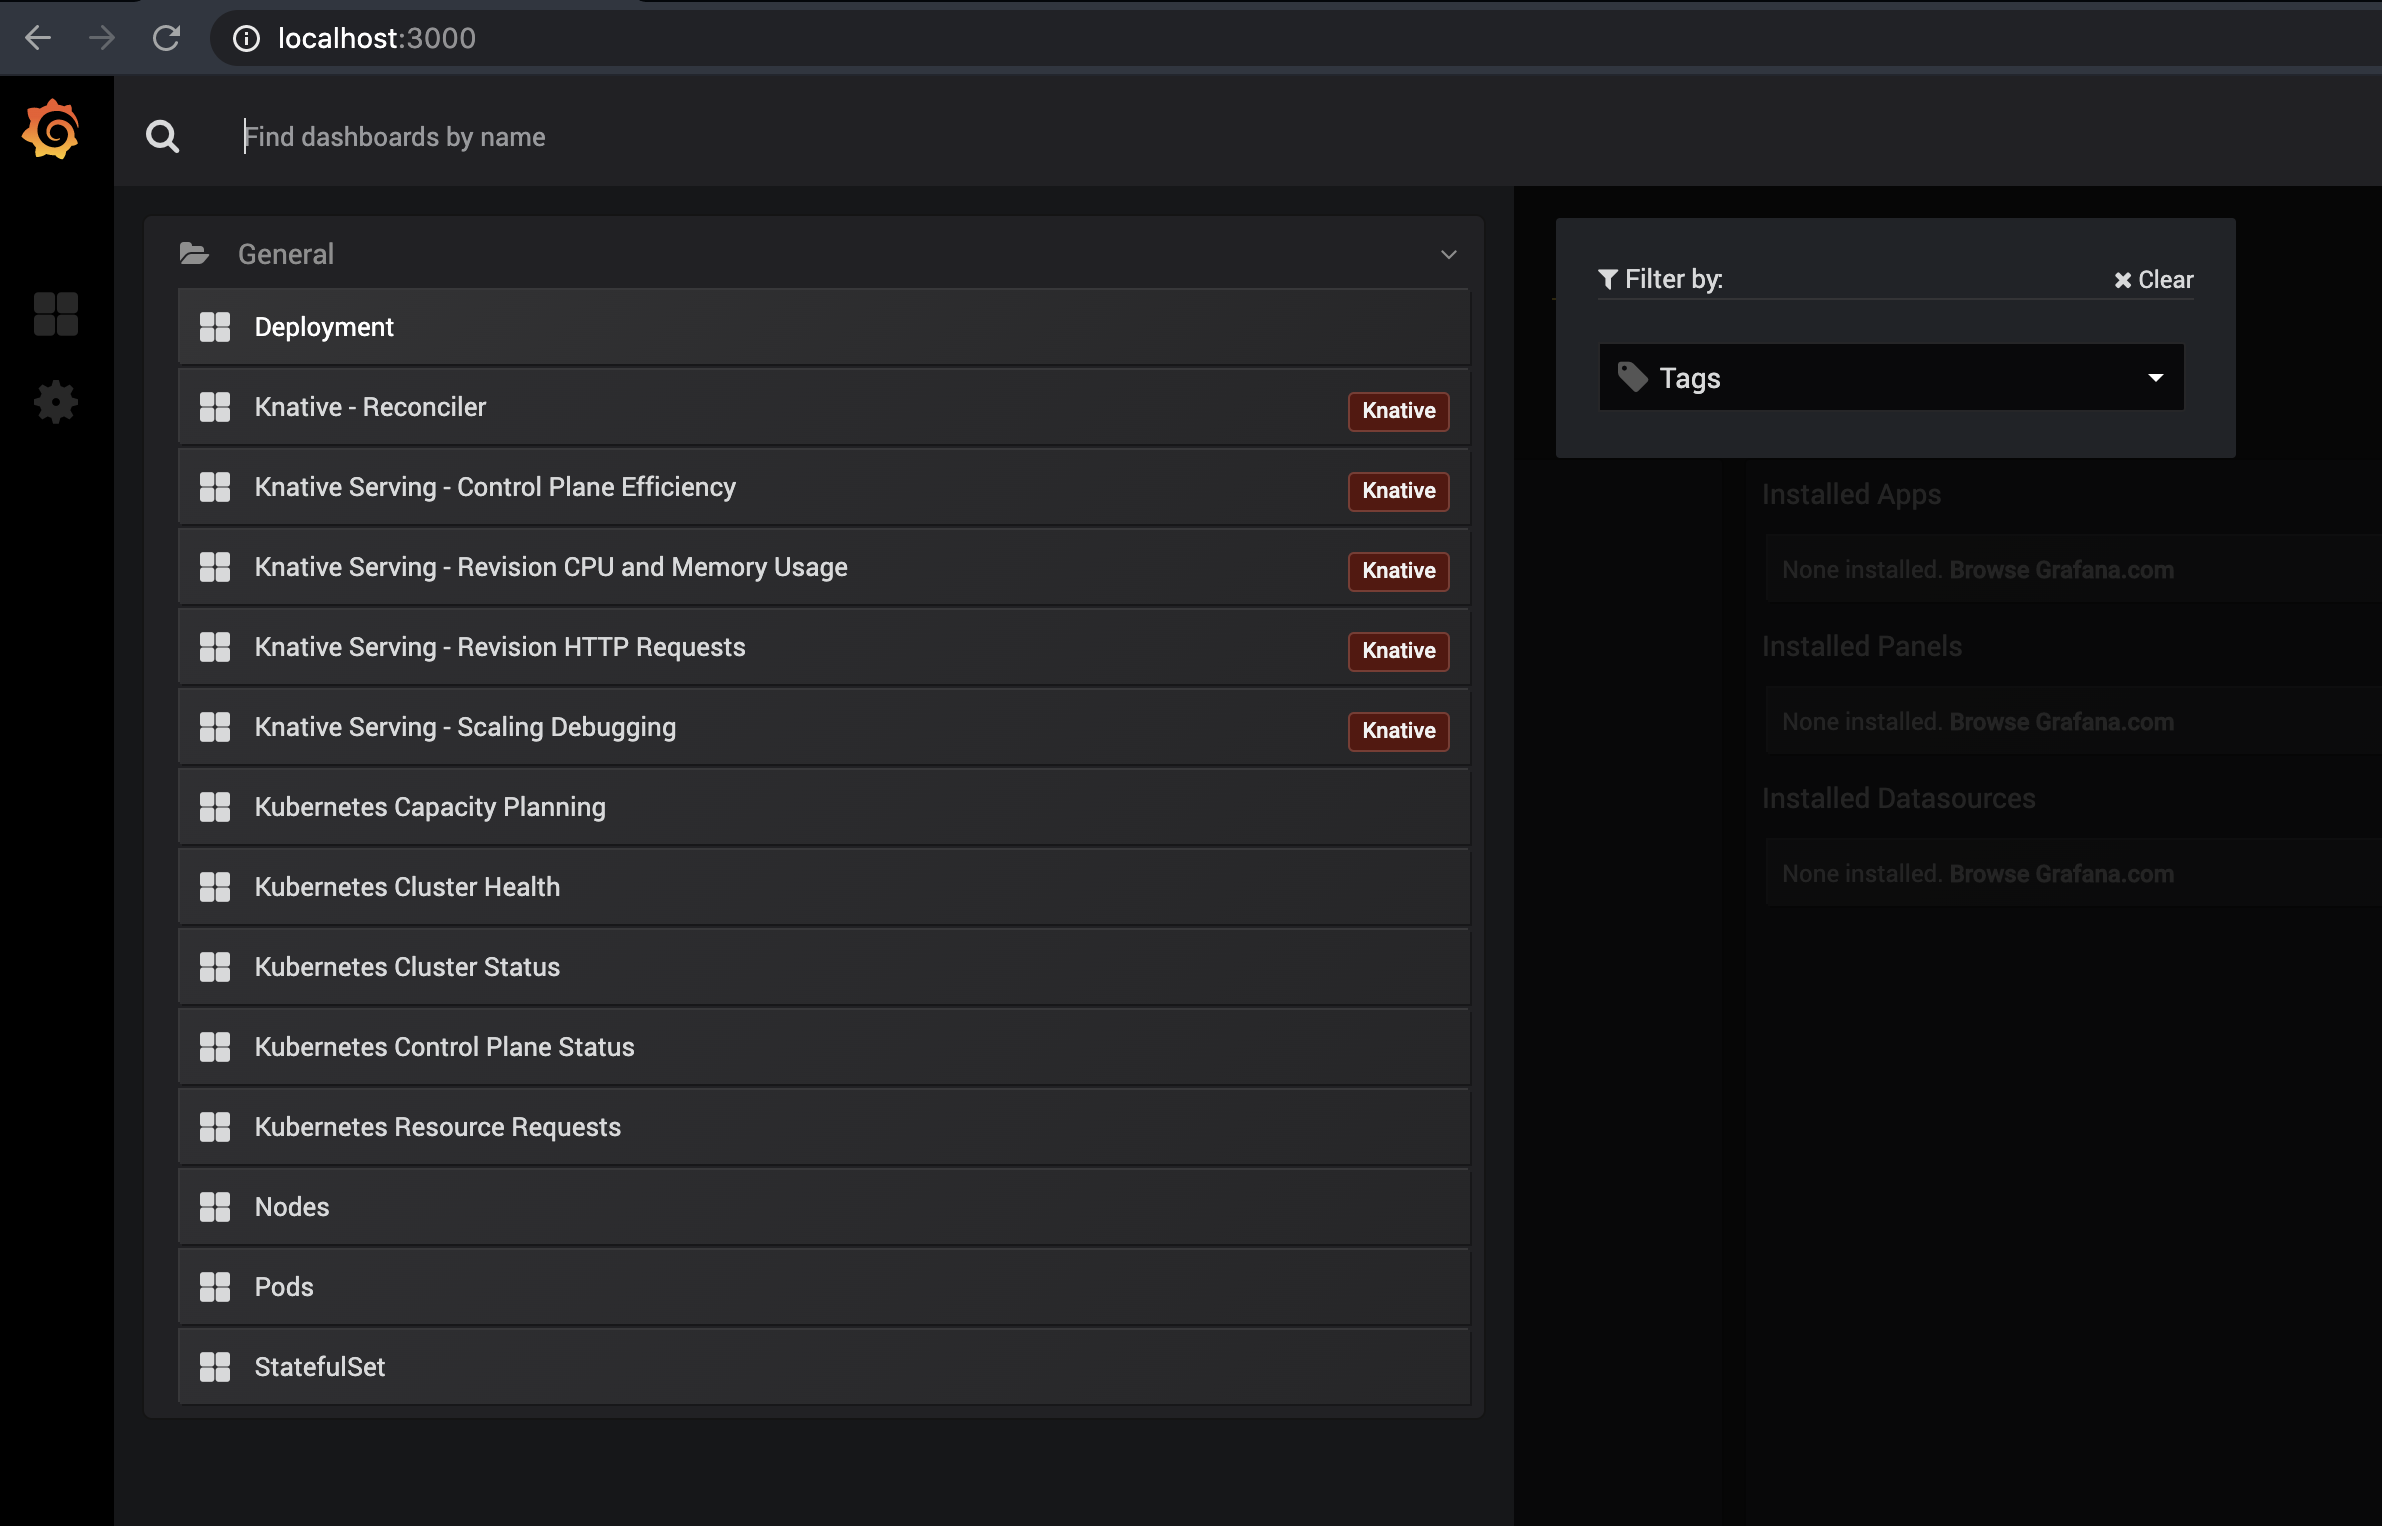Click the General folder icon

click(194, 254)
